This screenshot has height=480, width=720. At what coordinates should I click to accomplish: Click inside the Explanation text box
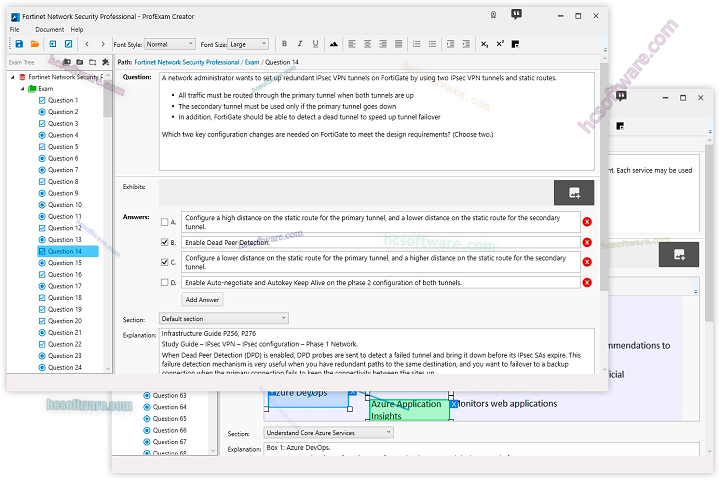coord(377,351)
